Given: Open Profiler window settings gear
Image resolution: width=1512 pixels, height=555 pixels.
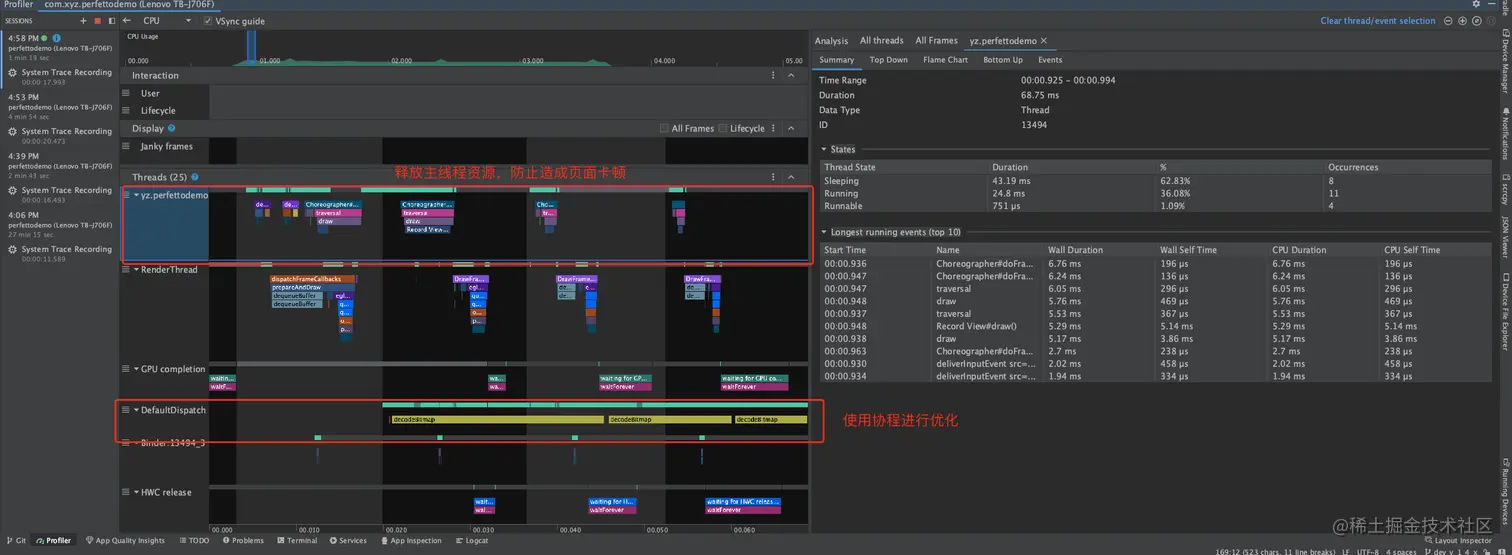Looking at the screenshot, I should coord(1475,4).
